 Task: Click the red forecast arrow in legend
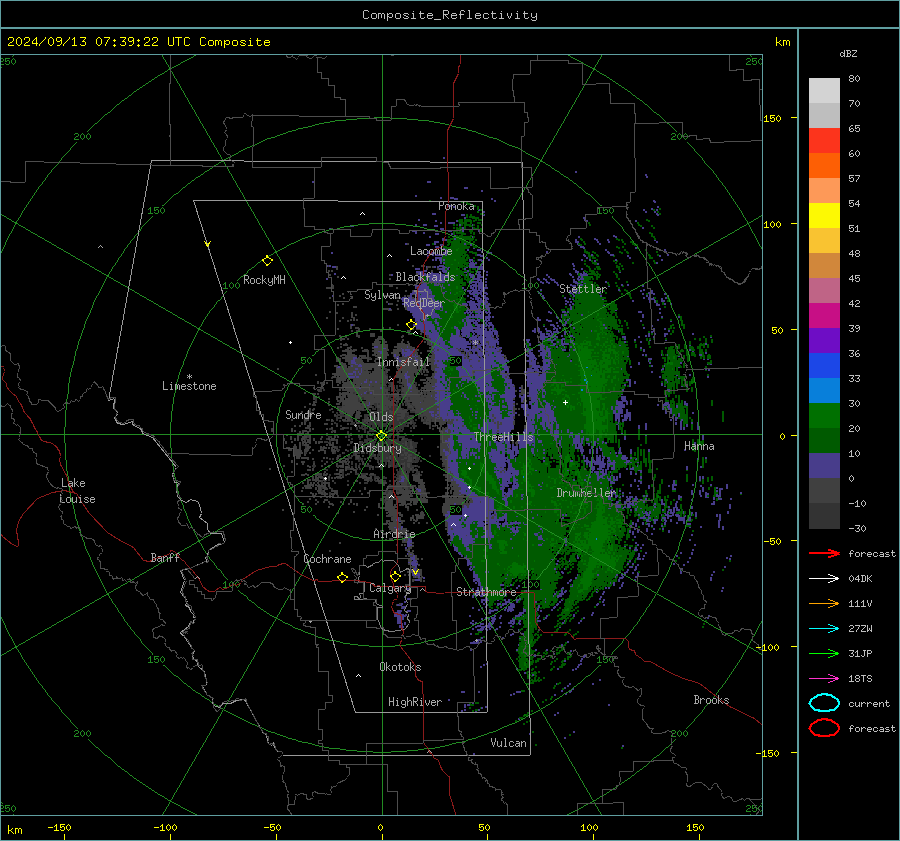click(x=824, y=553)
